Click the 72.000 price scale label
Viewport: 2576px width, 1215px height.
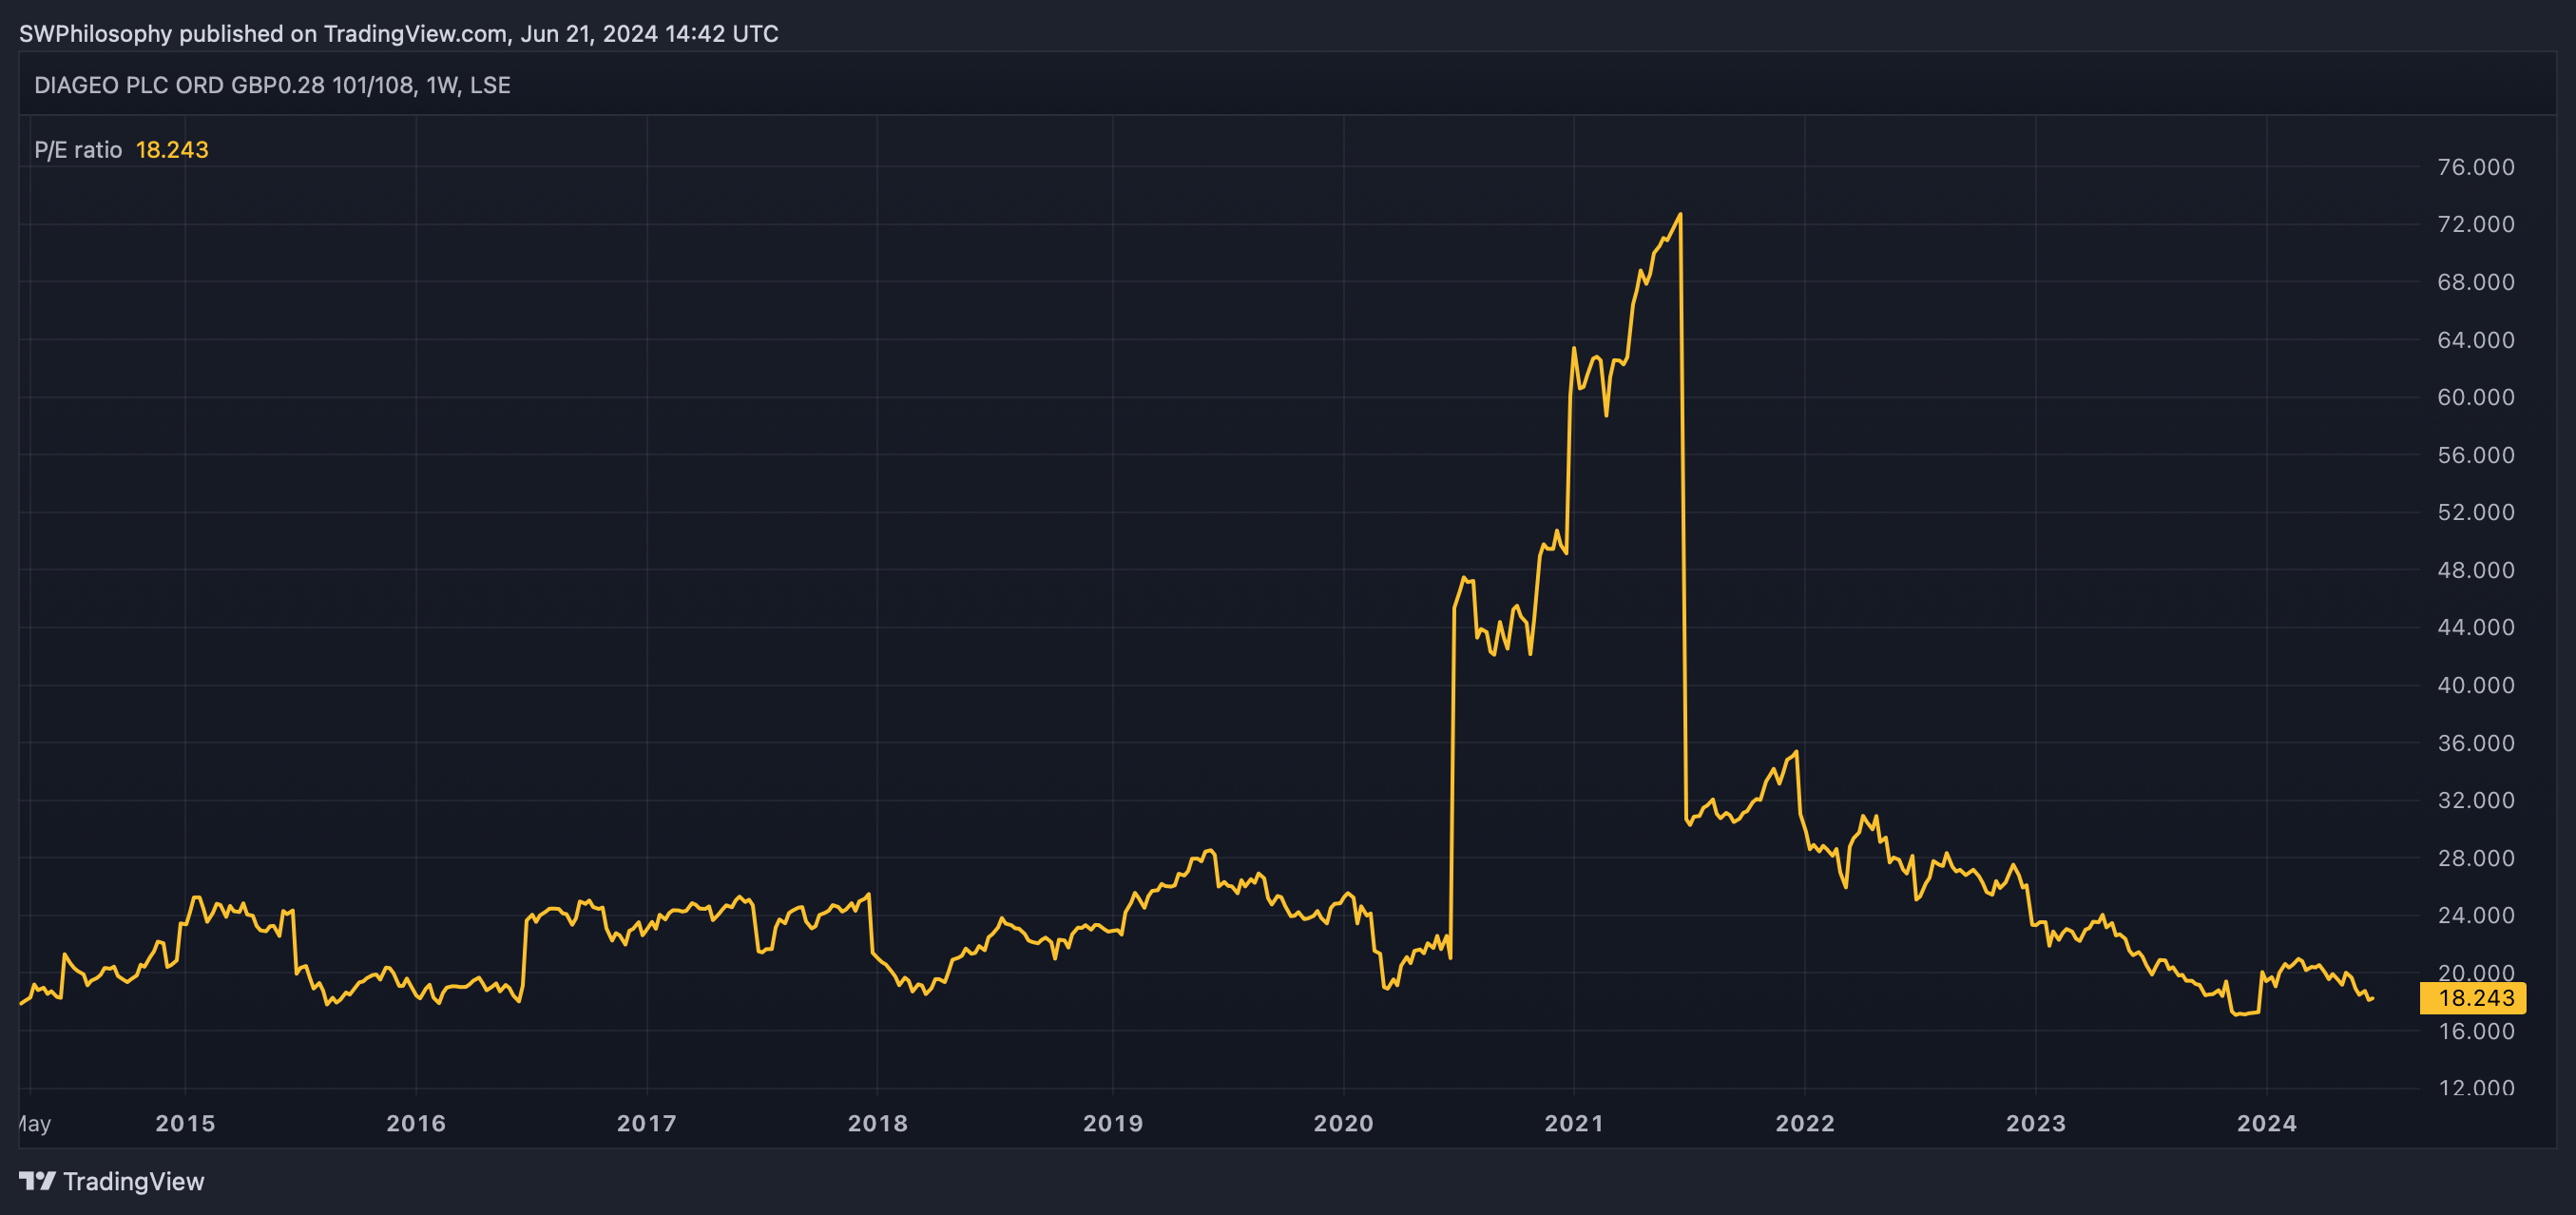[x=2476, y=224]
